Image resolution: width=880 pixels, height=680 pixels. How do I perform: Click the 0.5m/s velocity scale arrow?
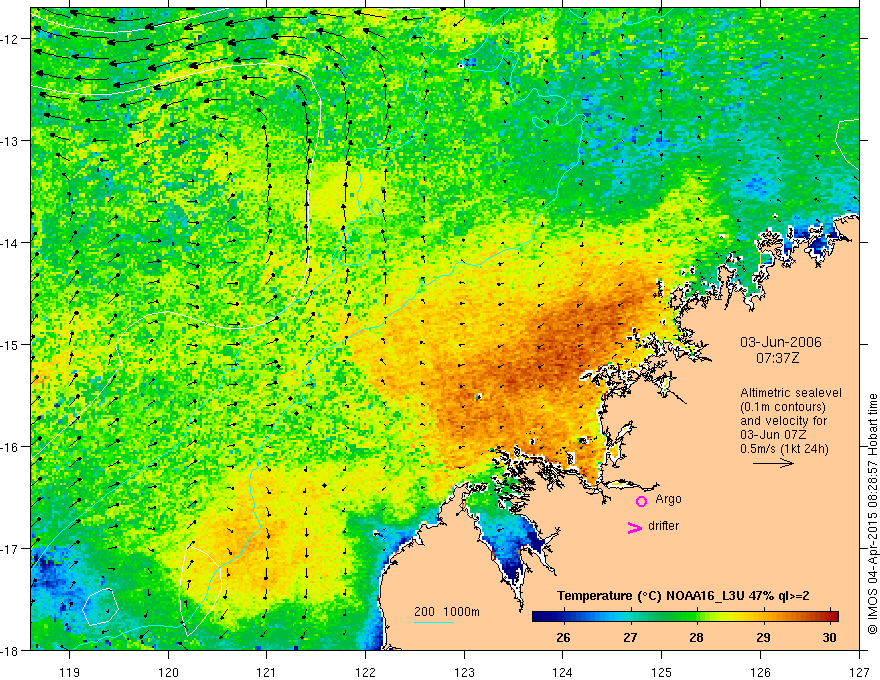click(773, 463)
